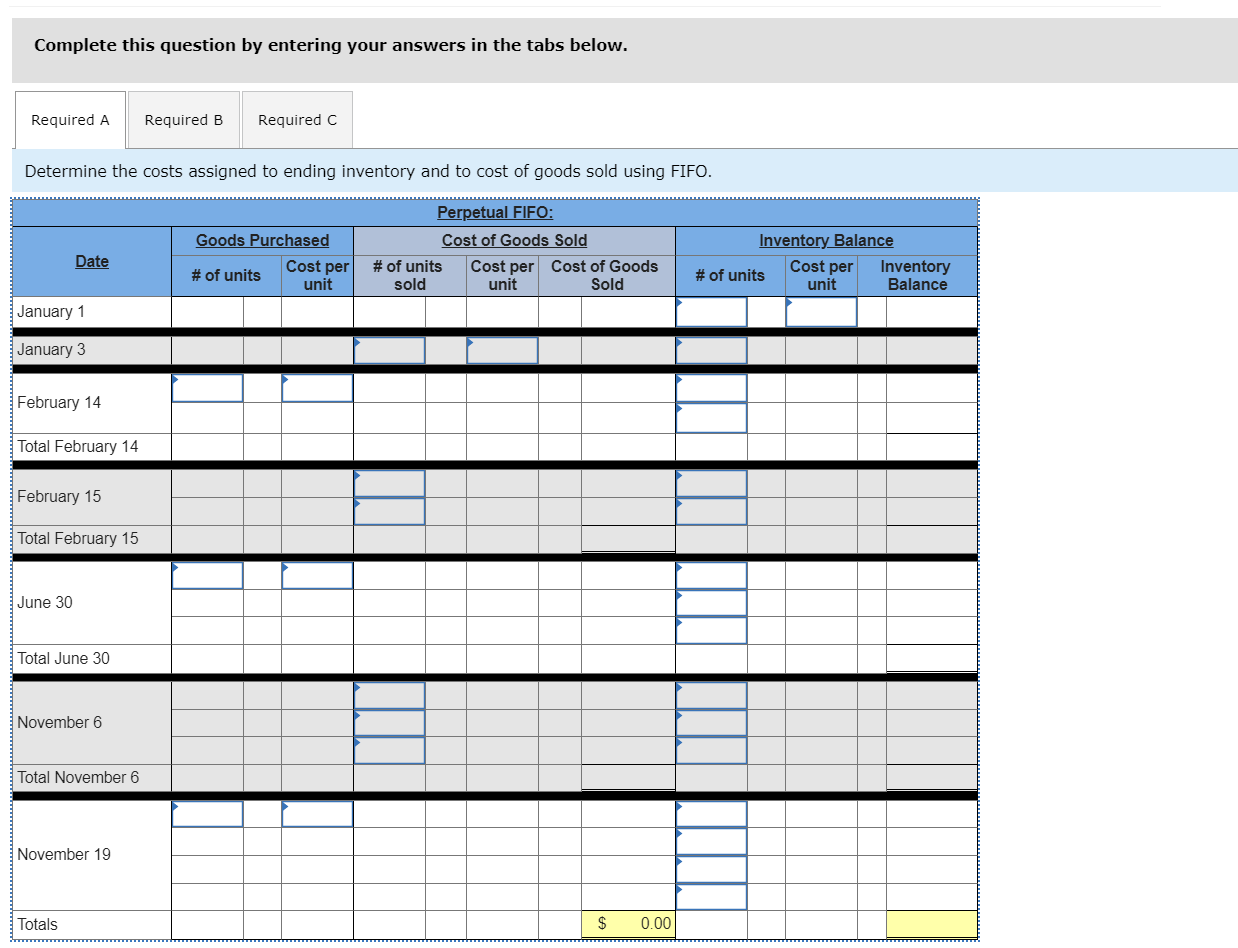Open November 6 inventory balance units dropdown
Screen dimensions: 1238x948
[x=711, y=694]
